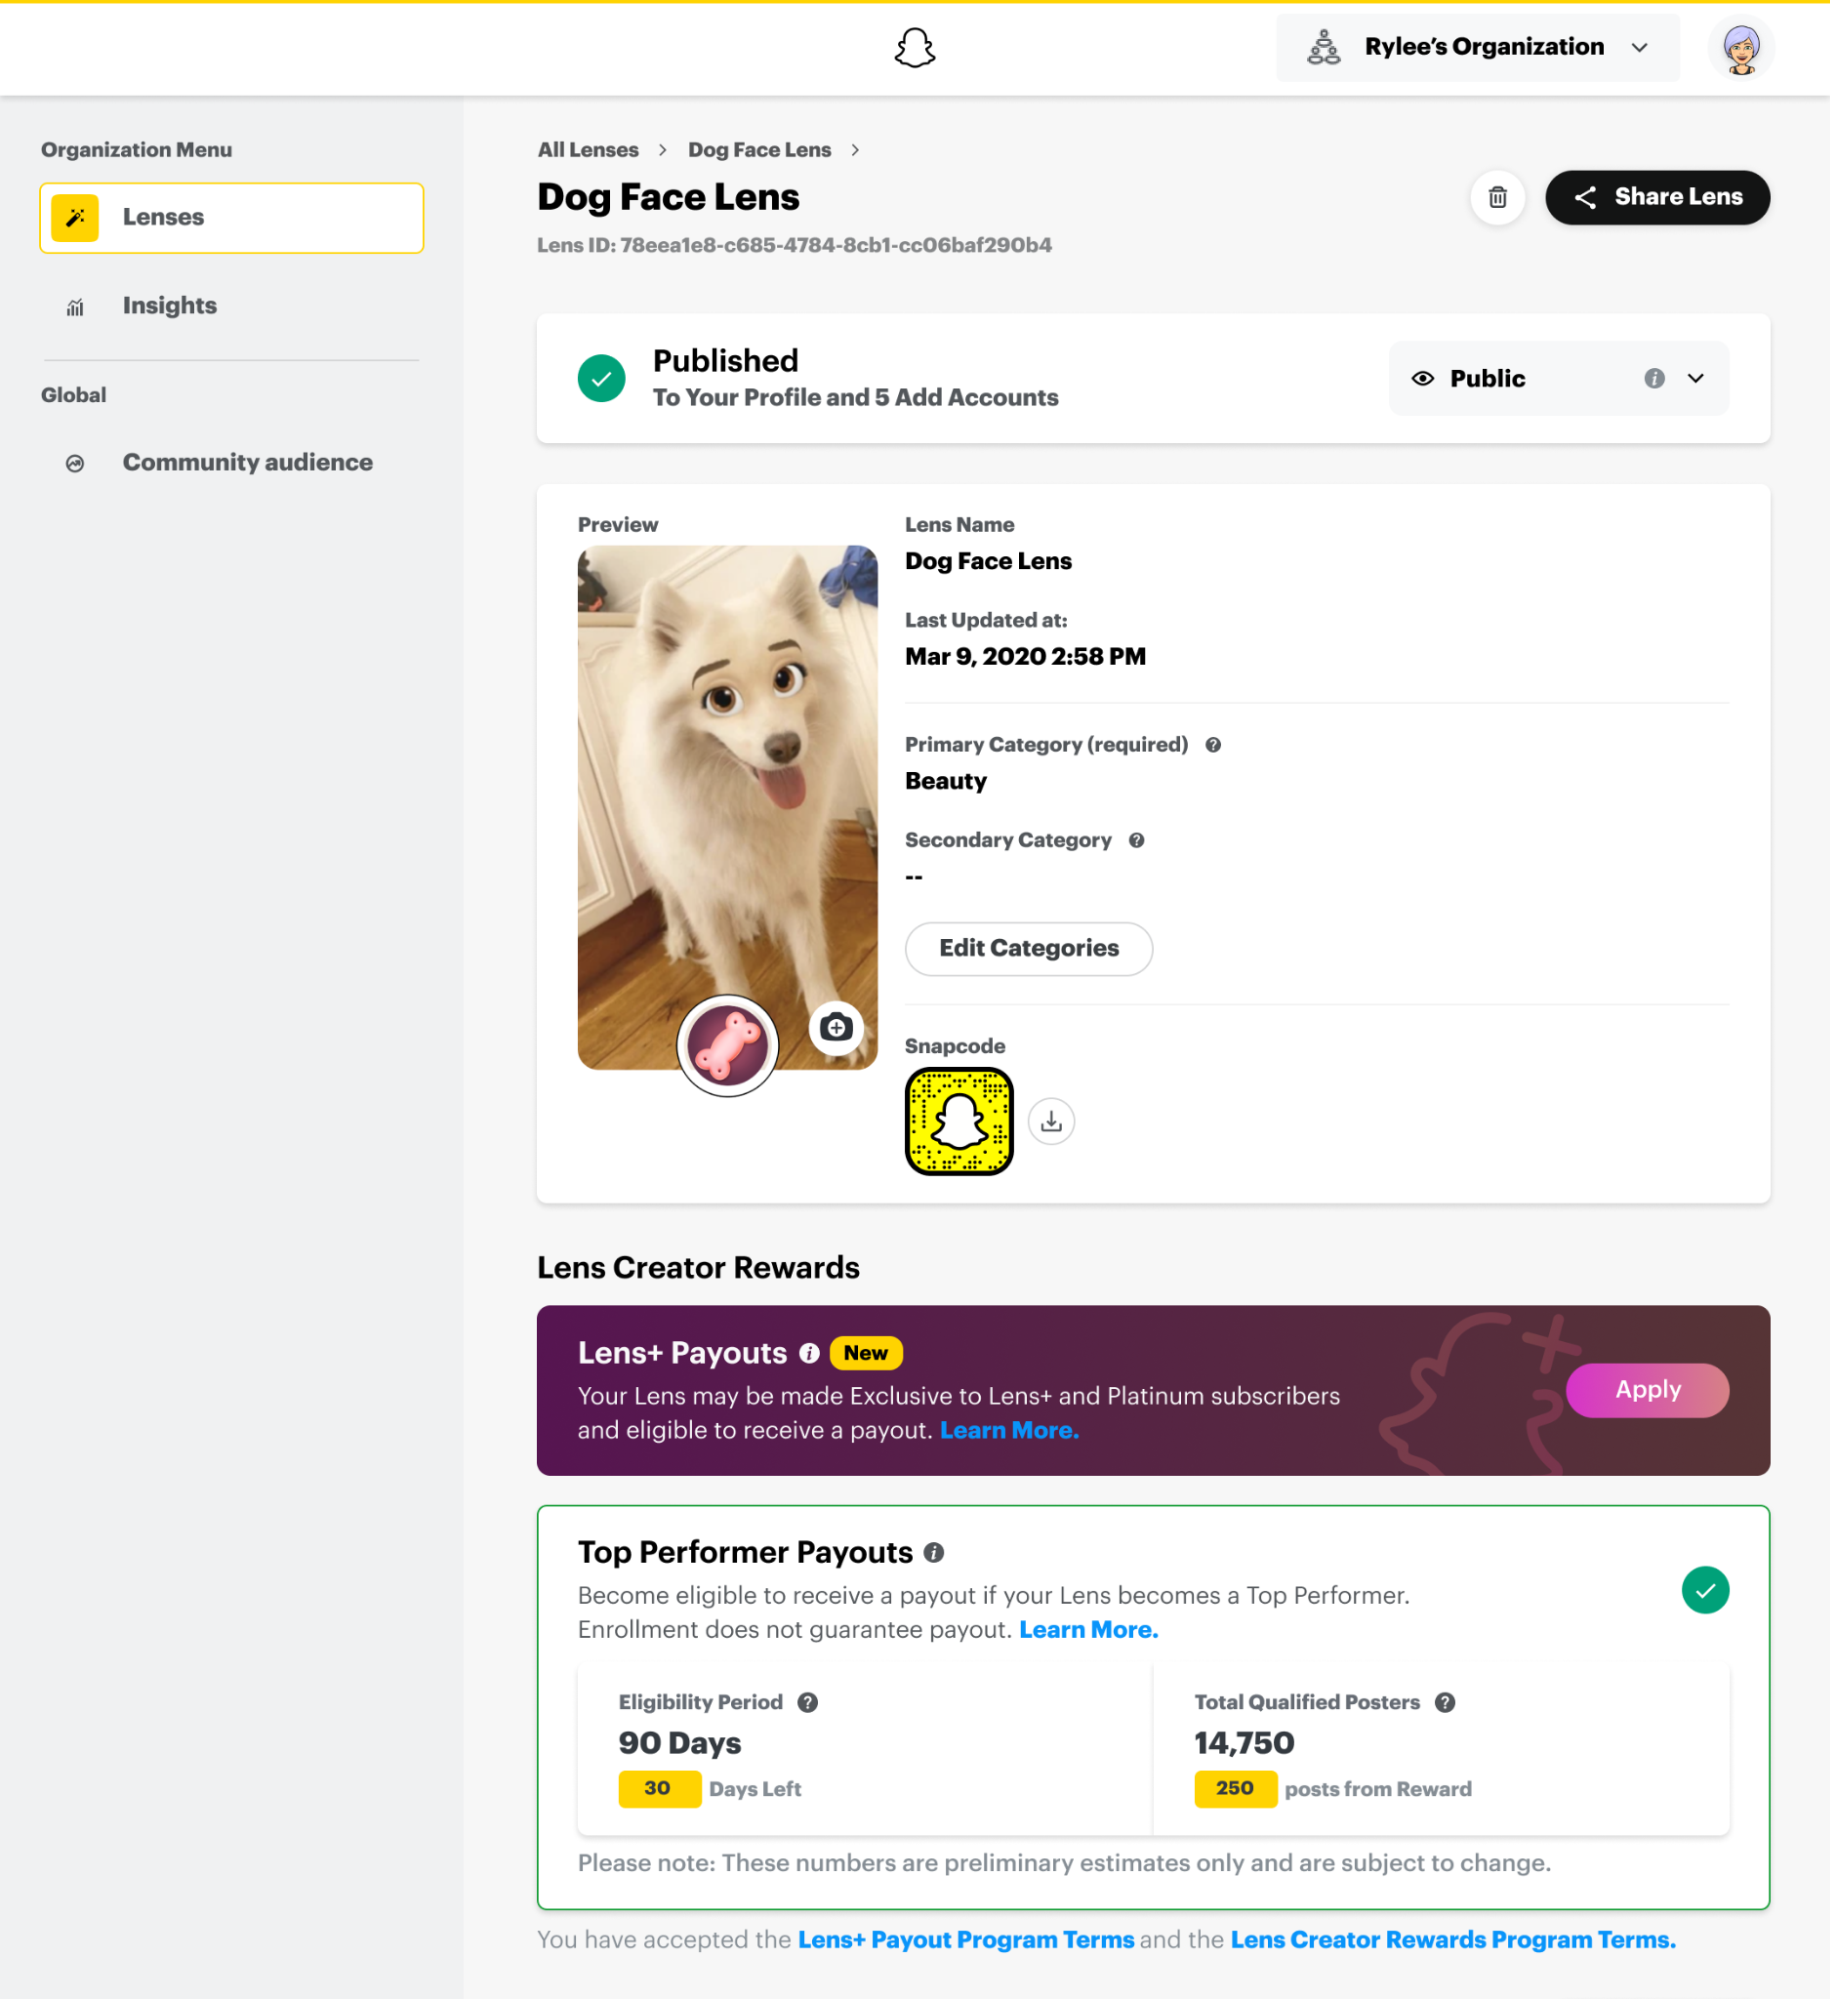Screen dimensions: 1831x1999
Task: Open Community audience in sidebar
Action: 247,463
